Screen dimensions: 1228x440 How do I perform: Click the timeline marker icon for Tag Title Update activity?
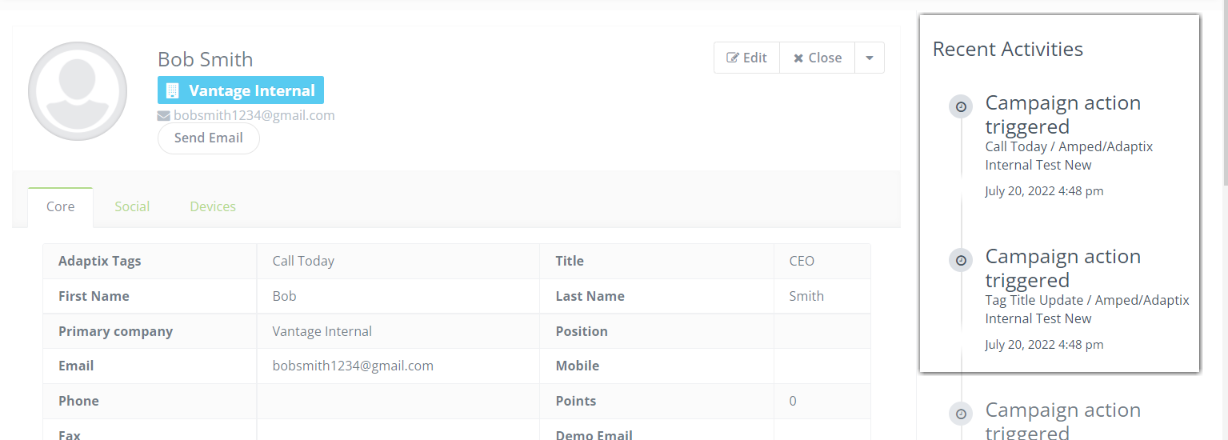961,260
